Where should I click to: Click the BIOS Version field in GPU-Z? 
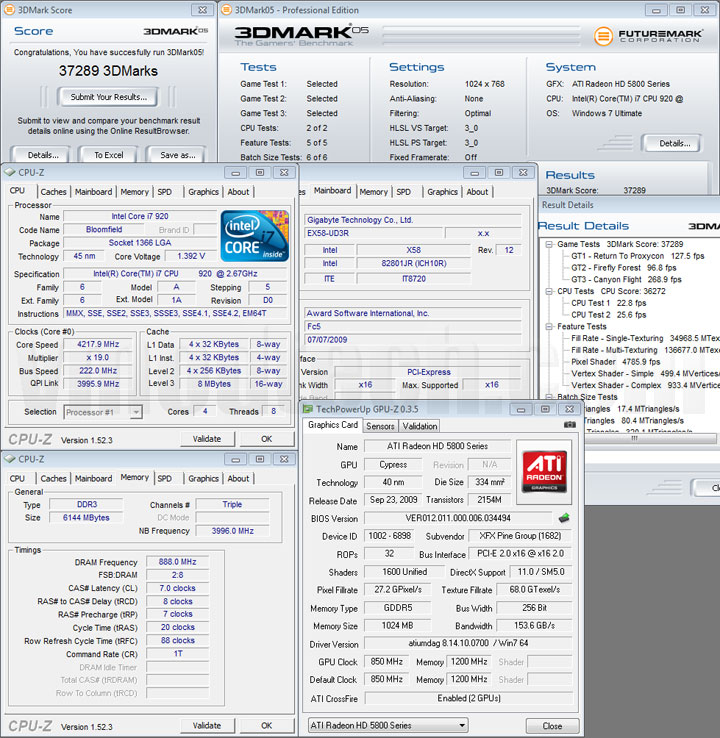(x=458, y=518)
